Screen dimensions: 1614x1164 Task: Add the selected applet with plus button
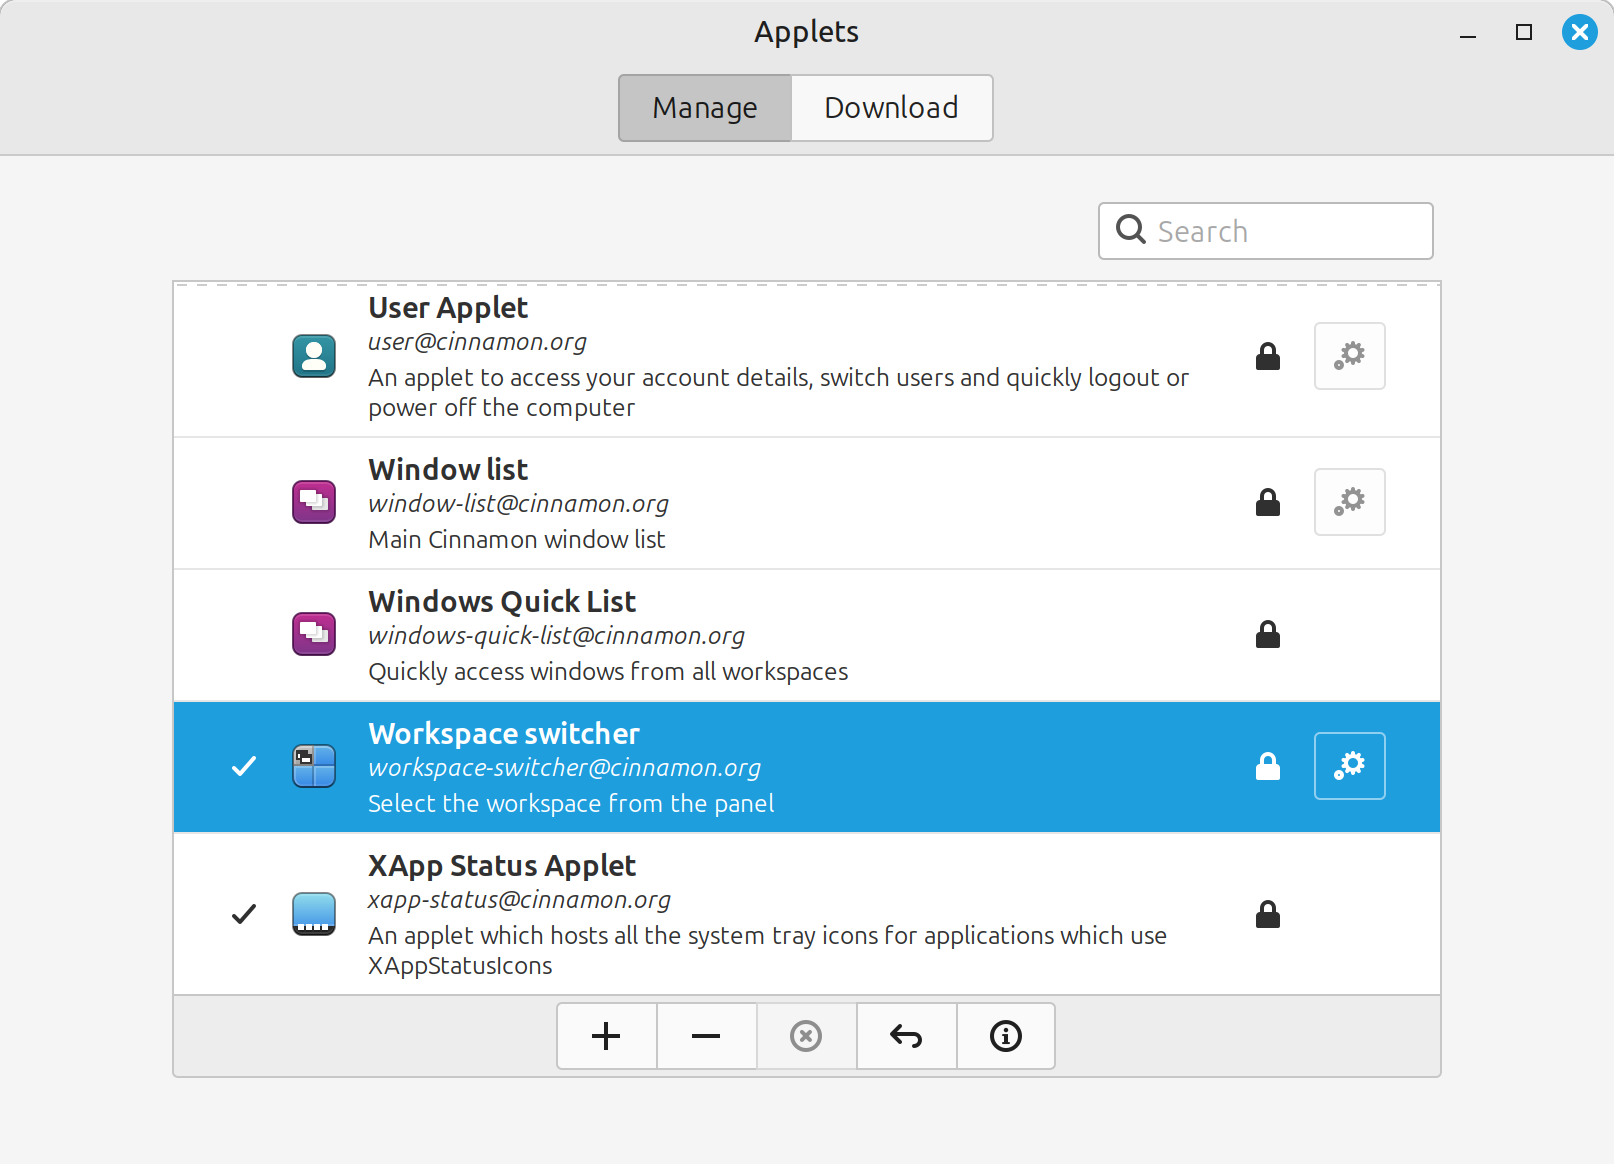606,1036
